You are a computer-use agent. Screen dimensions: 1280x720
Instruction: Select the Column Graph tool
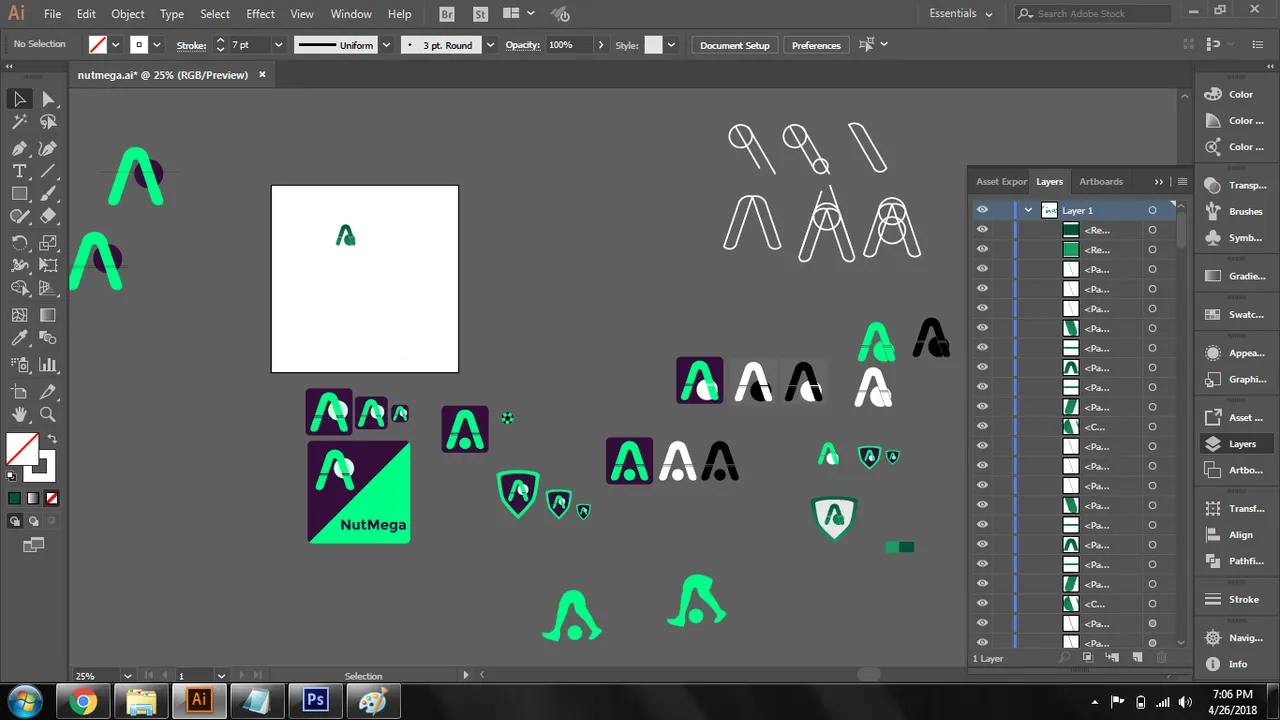click(x=48, y=365)
